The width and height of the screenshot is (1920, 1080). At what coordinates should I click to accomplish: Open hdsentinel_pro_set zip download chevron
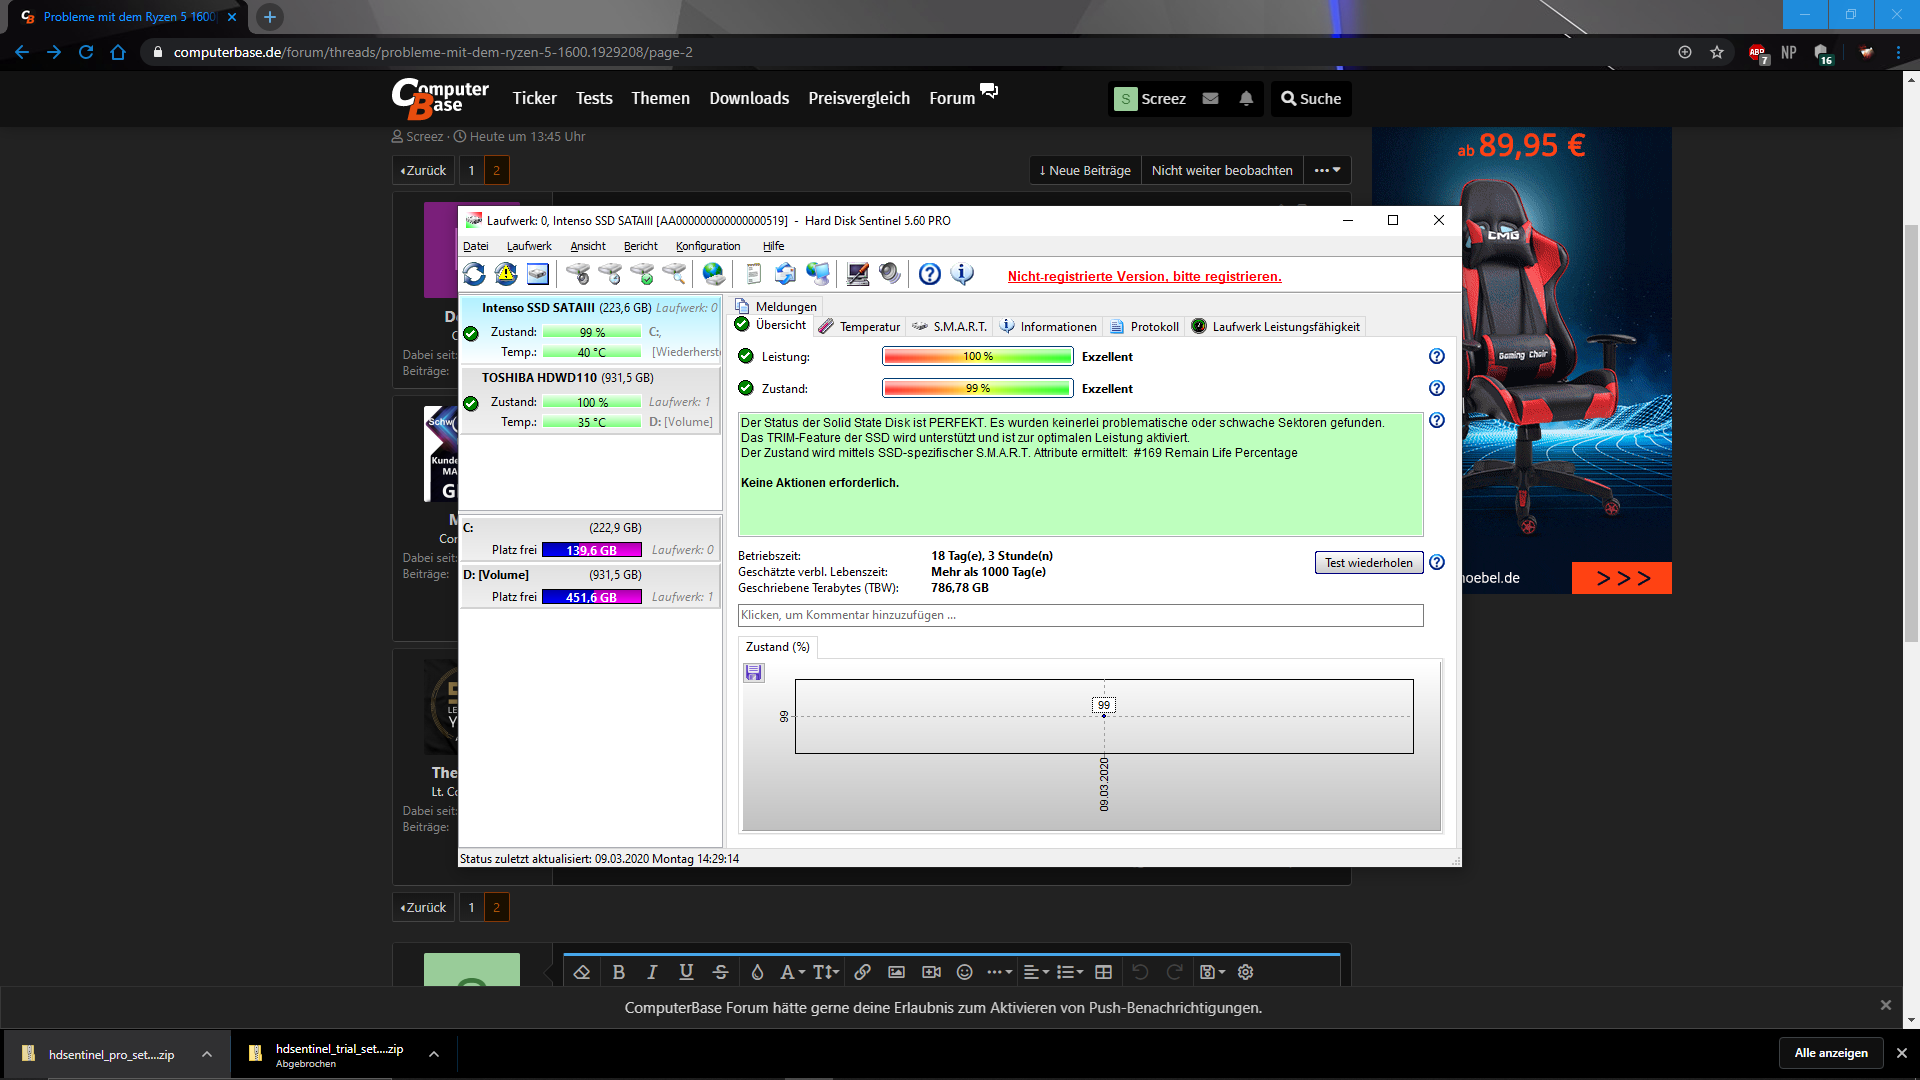click(207, 1054)
